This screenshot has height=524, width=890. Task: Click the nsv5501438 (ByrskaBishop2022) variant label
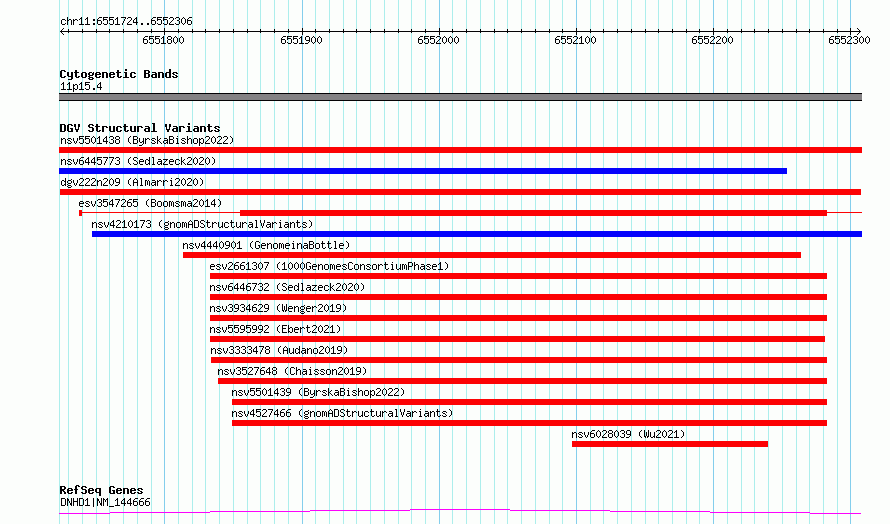pos(147,140)
